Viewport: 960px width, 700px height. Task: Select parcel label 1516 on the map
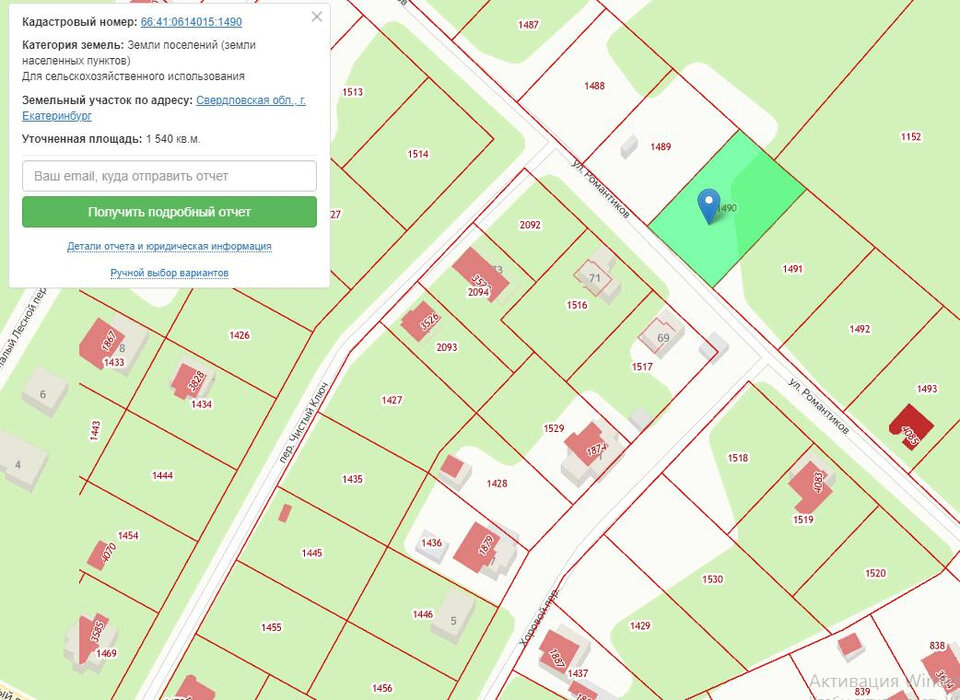pos(577,305)
